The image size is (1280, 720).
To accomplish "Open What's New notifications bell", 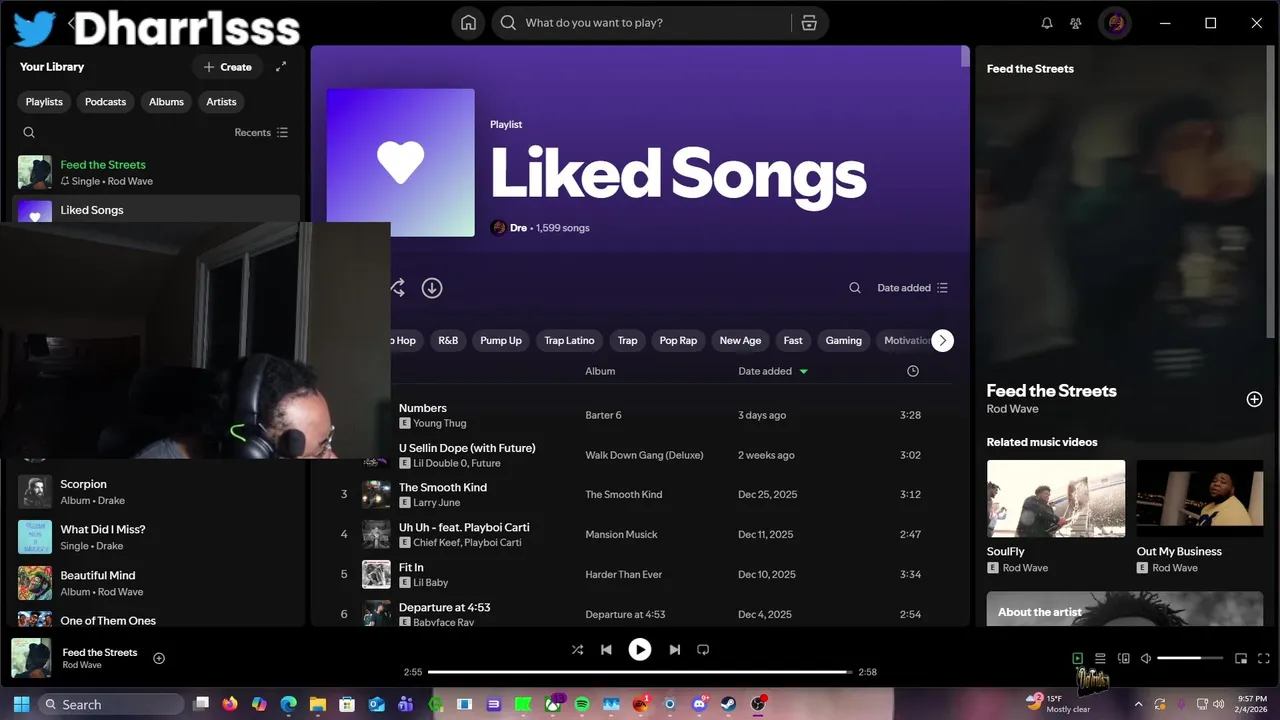I will pos(1047,23).
